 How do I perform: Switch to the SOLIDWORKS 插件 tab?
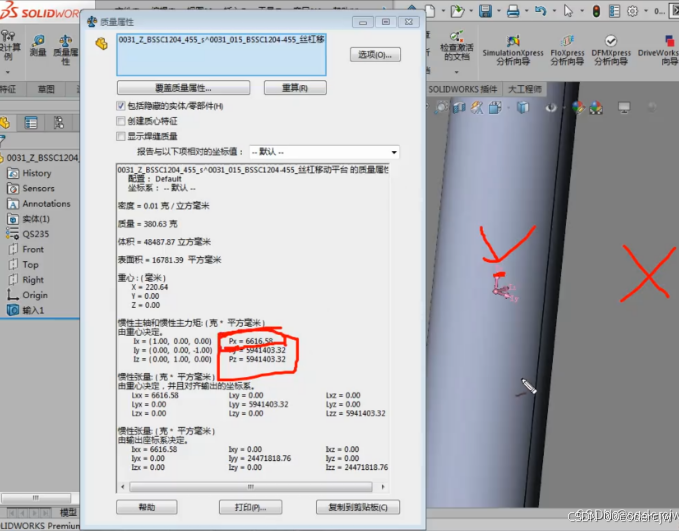[462, 89]
